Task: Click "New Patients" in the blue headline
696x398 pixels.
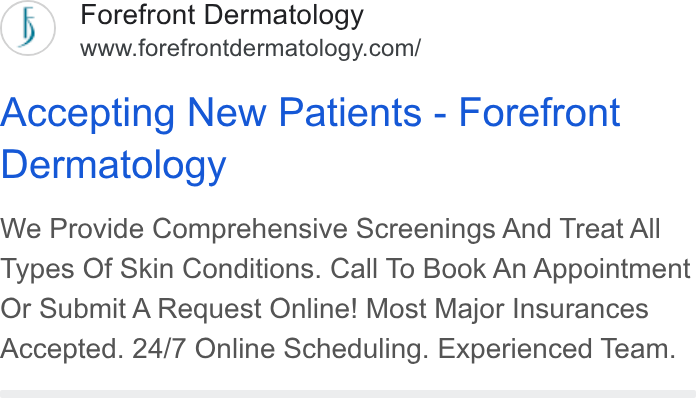Action: [304, 113]
